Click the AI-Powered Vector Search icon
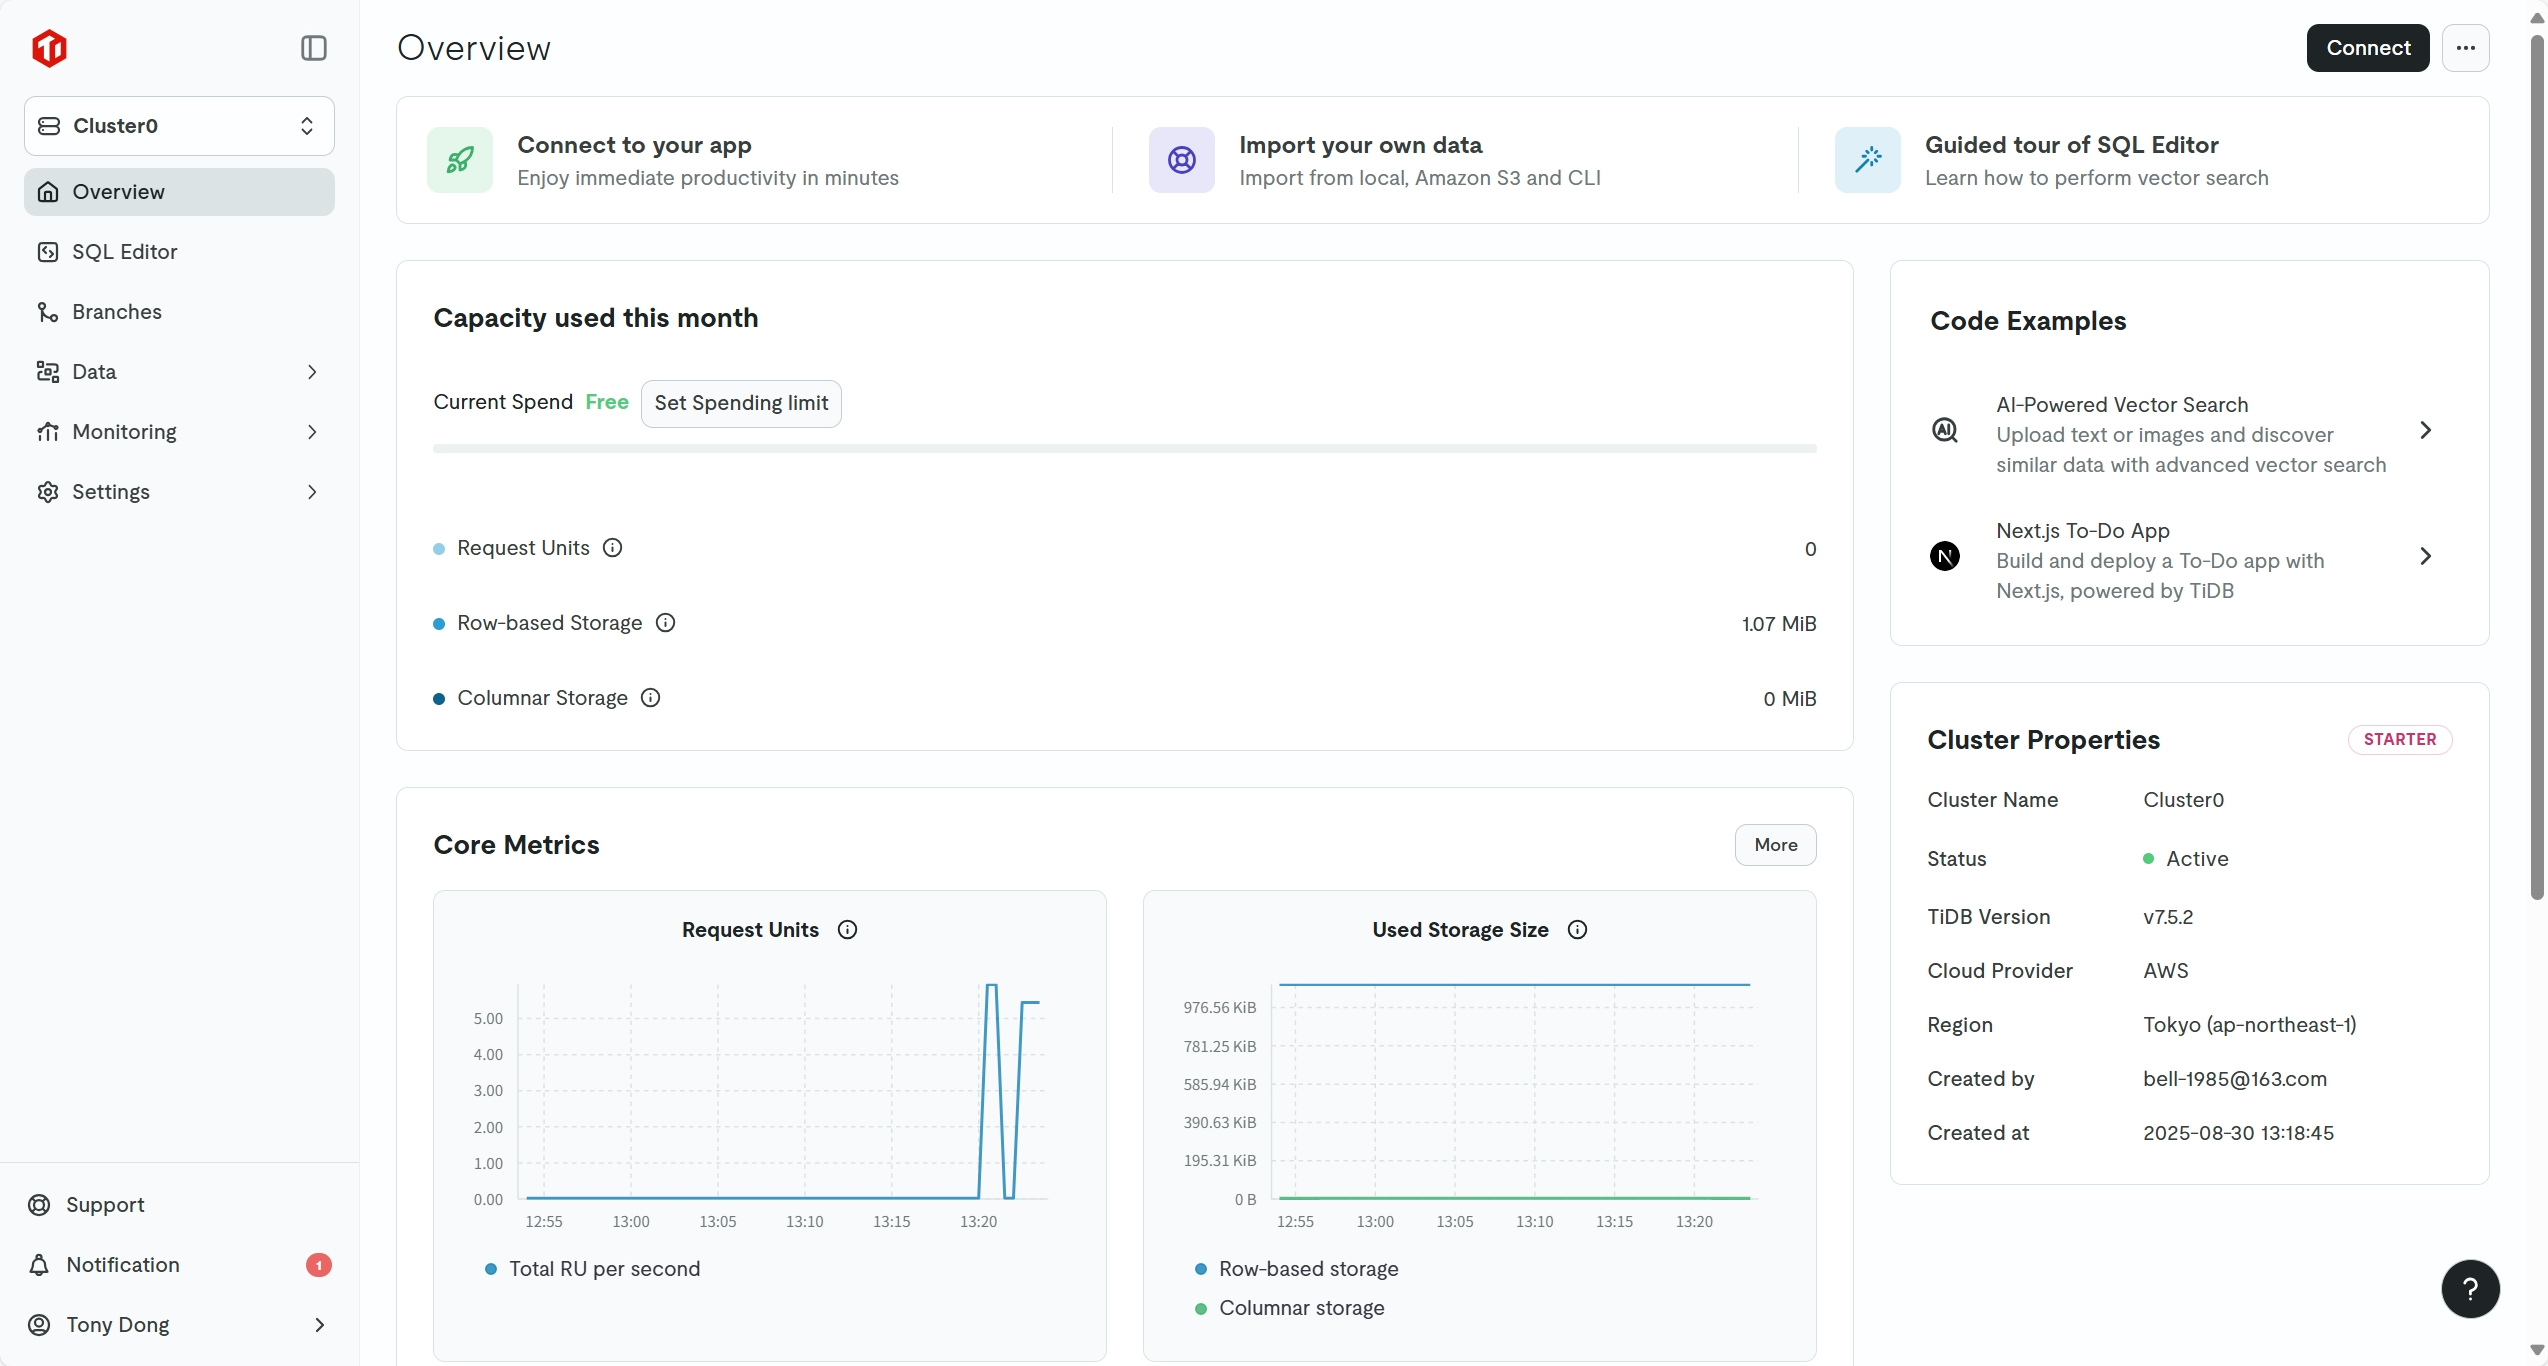Viewport: 2548px width, 1366px height. 1944,430
